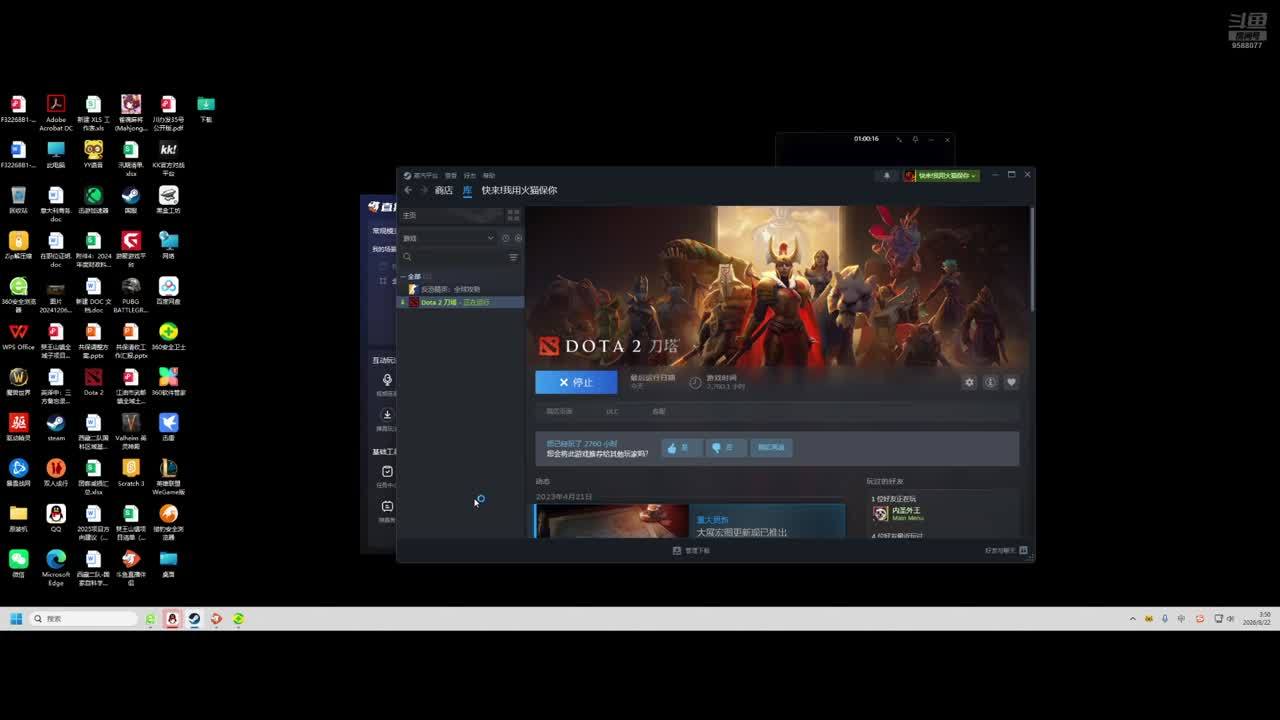The width and height of the screenshot is (1280, 720).
Task: Open the account name dropdown in Steam
Action: click(941, 175)
